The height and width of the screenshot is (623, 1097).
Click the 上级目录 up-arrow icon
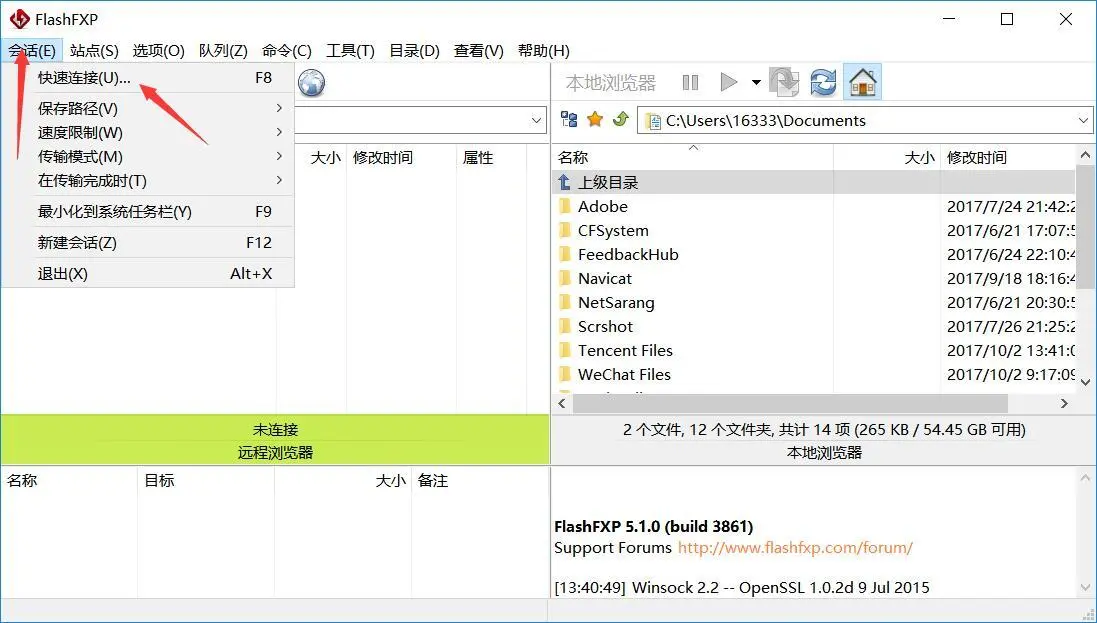[x=565, y=183]
